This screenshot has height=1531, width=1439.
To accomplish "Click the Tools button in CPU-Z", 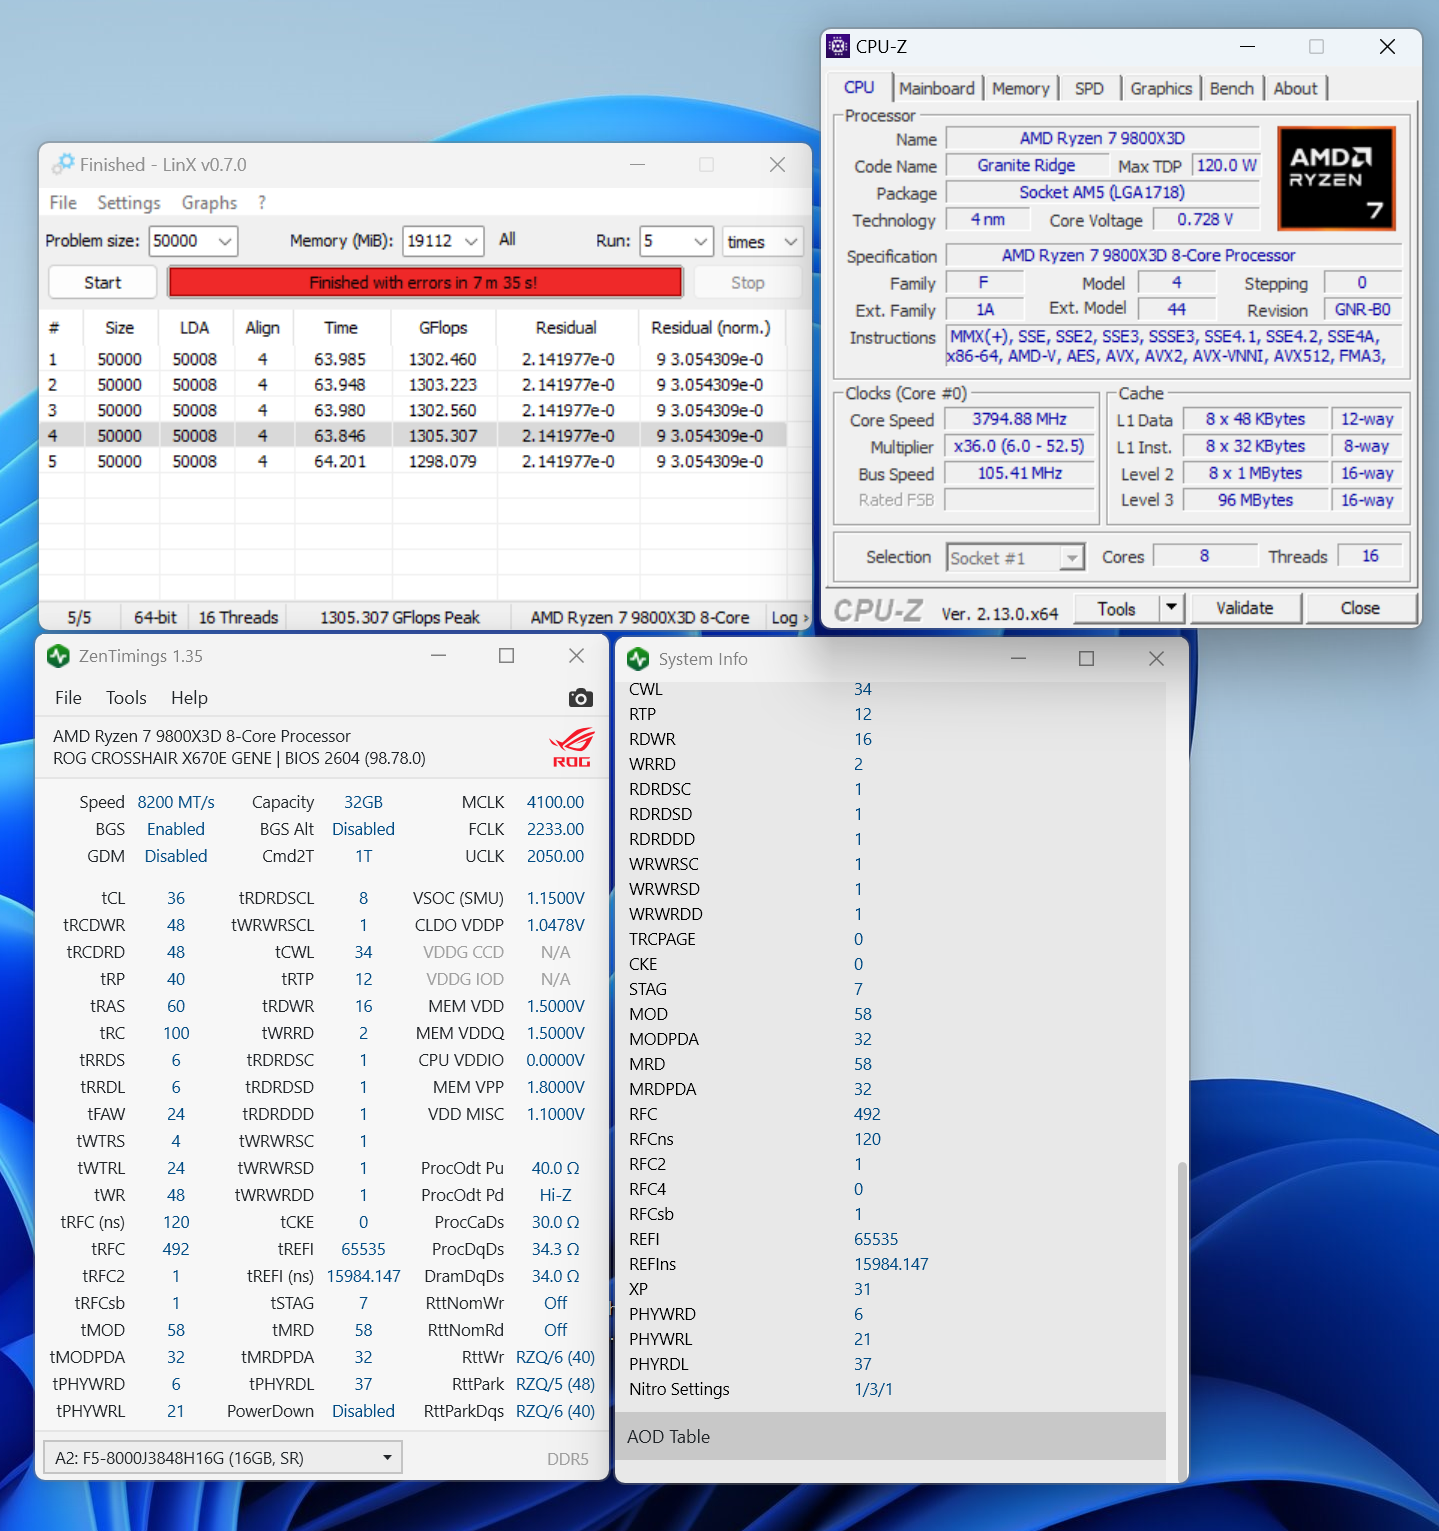I will coord(1116,608).
